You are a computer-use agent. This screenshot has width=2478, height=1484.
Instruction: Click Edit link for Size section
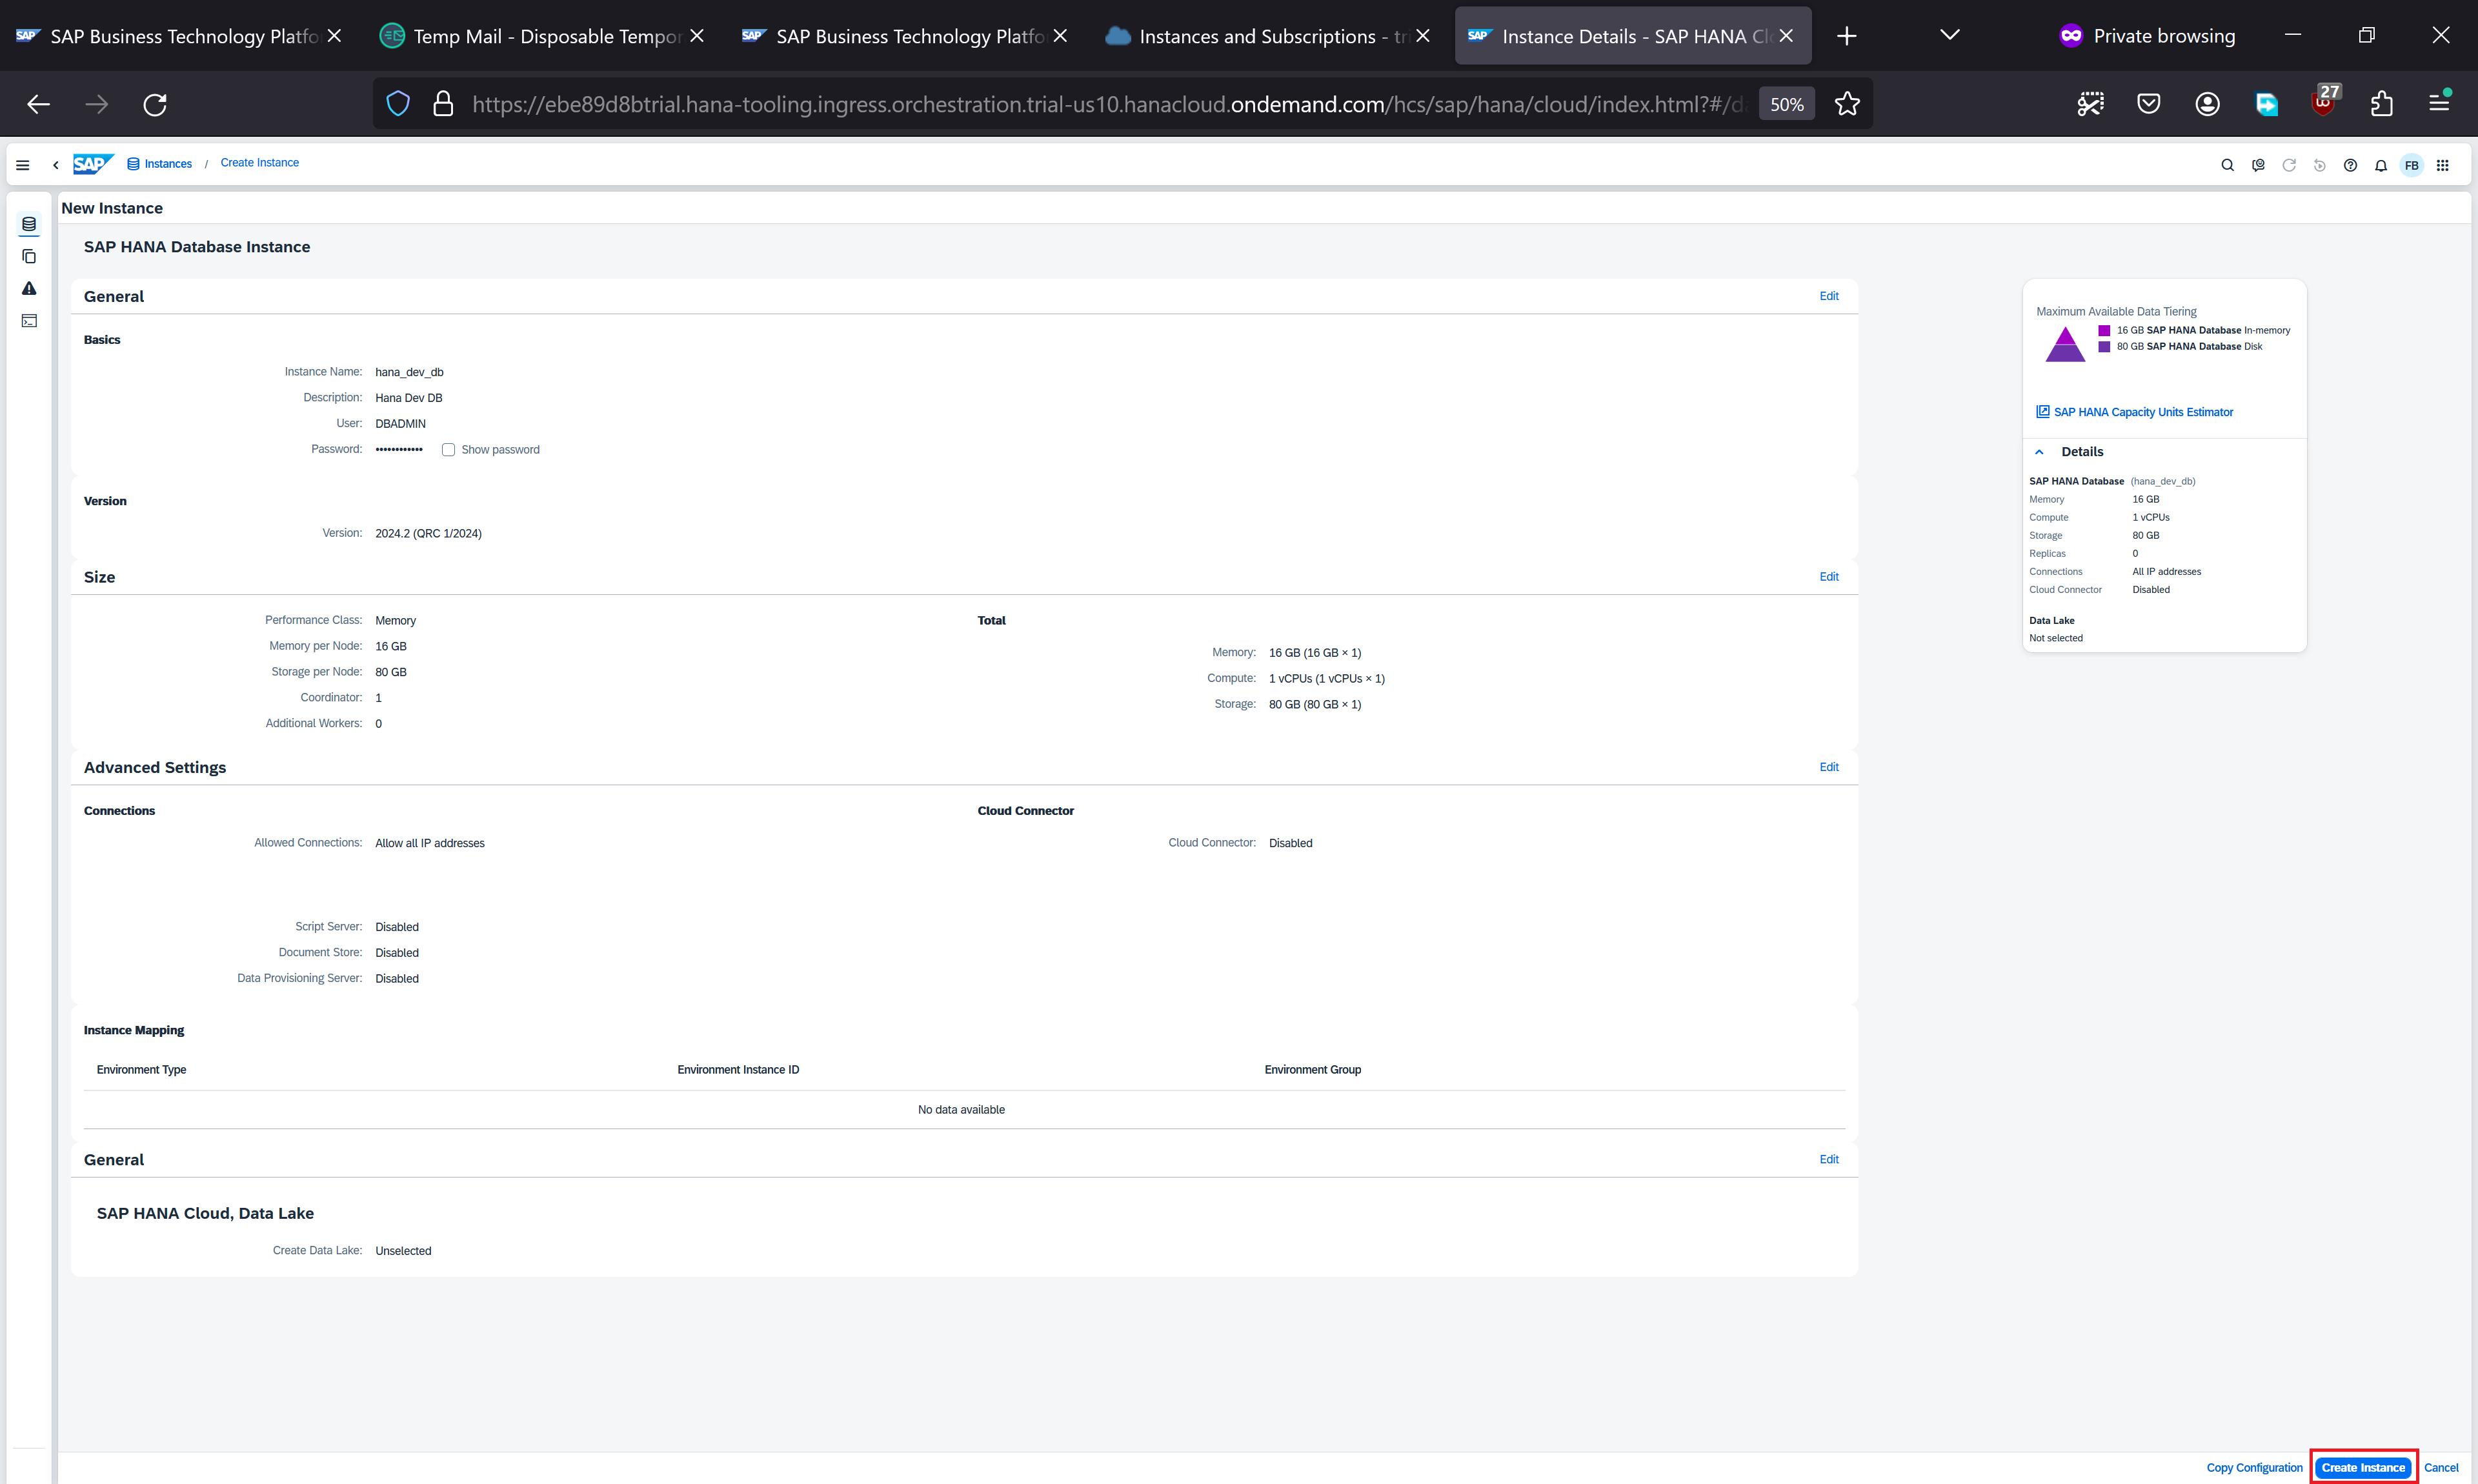[x=1828, y=577]
